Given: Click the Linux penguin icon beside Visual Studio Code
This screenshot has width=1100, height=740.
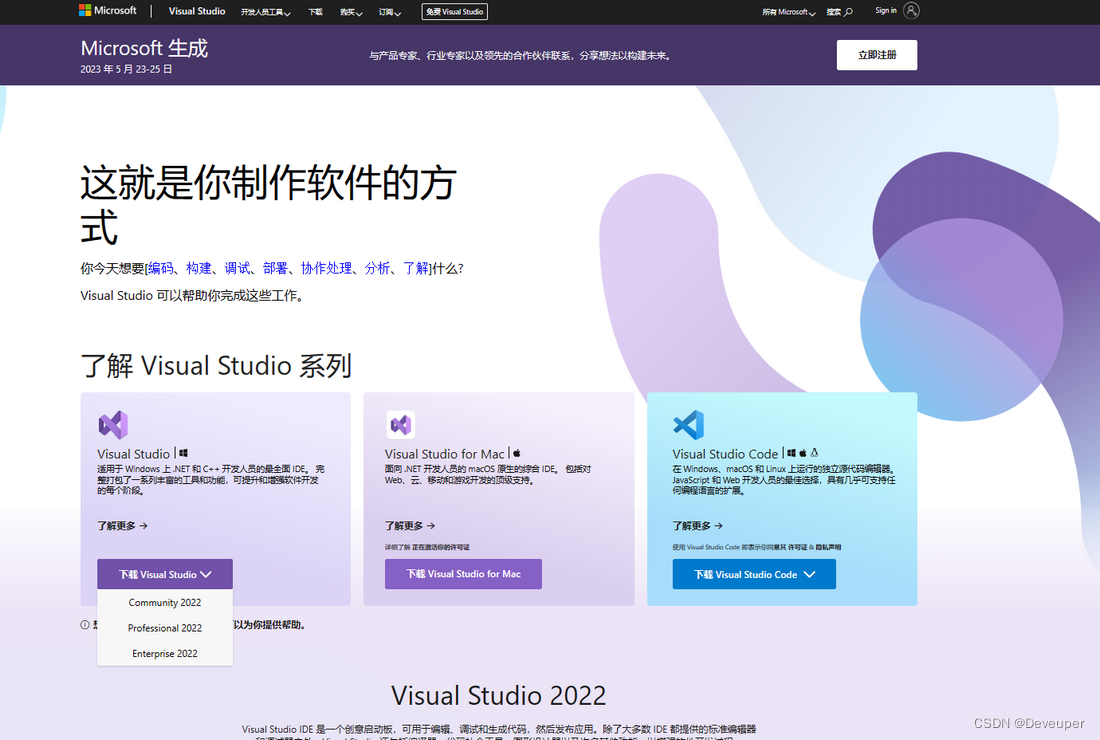Looking at the screenshot, I should tap(814, 453).
